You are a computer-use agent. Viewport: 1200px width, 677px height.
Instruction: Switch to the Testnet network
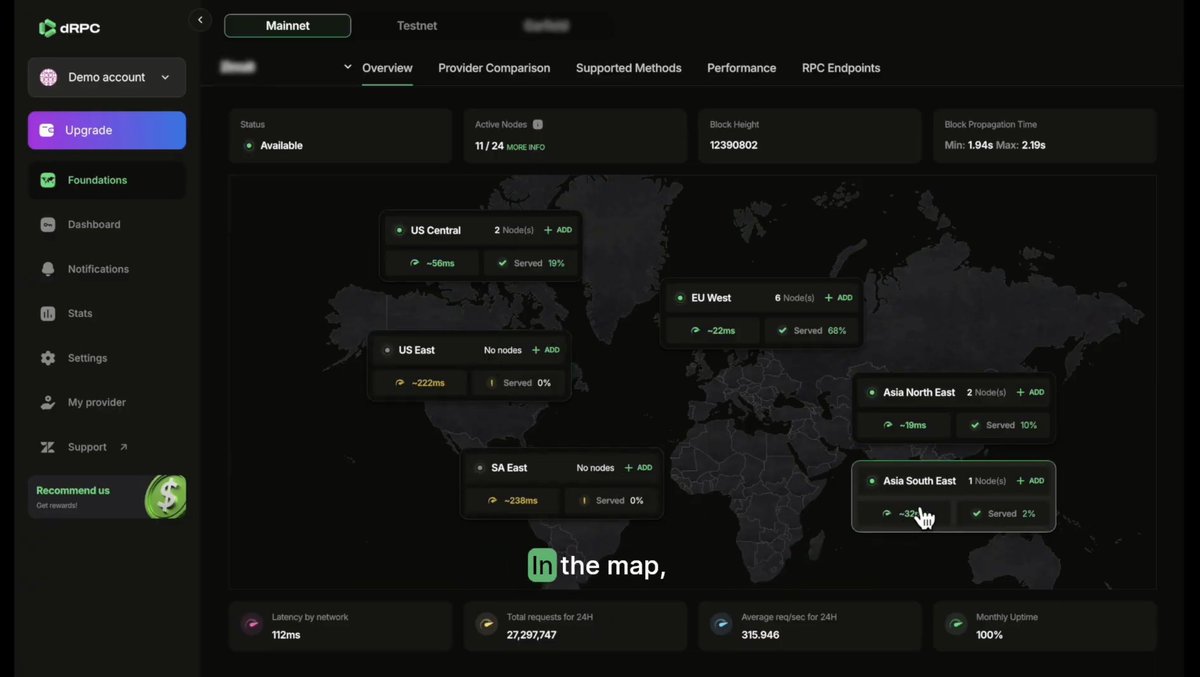click(x=417, y=25)
